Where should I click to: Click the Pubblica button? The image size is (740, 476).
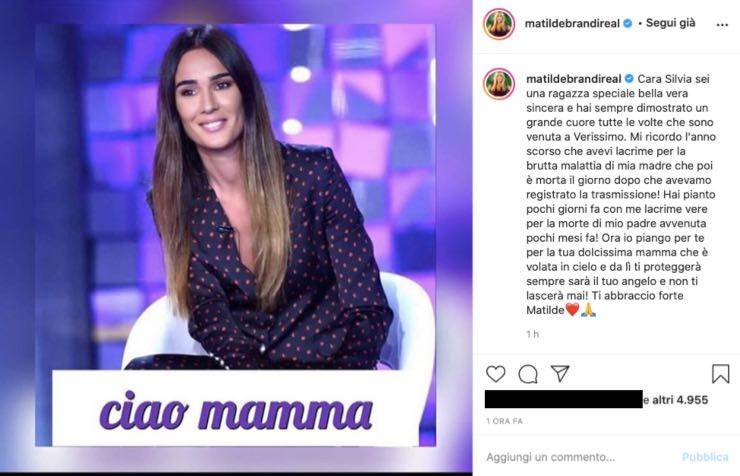tap(705, 457)
